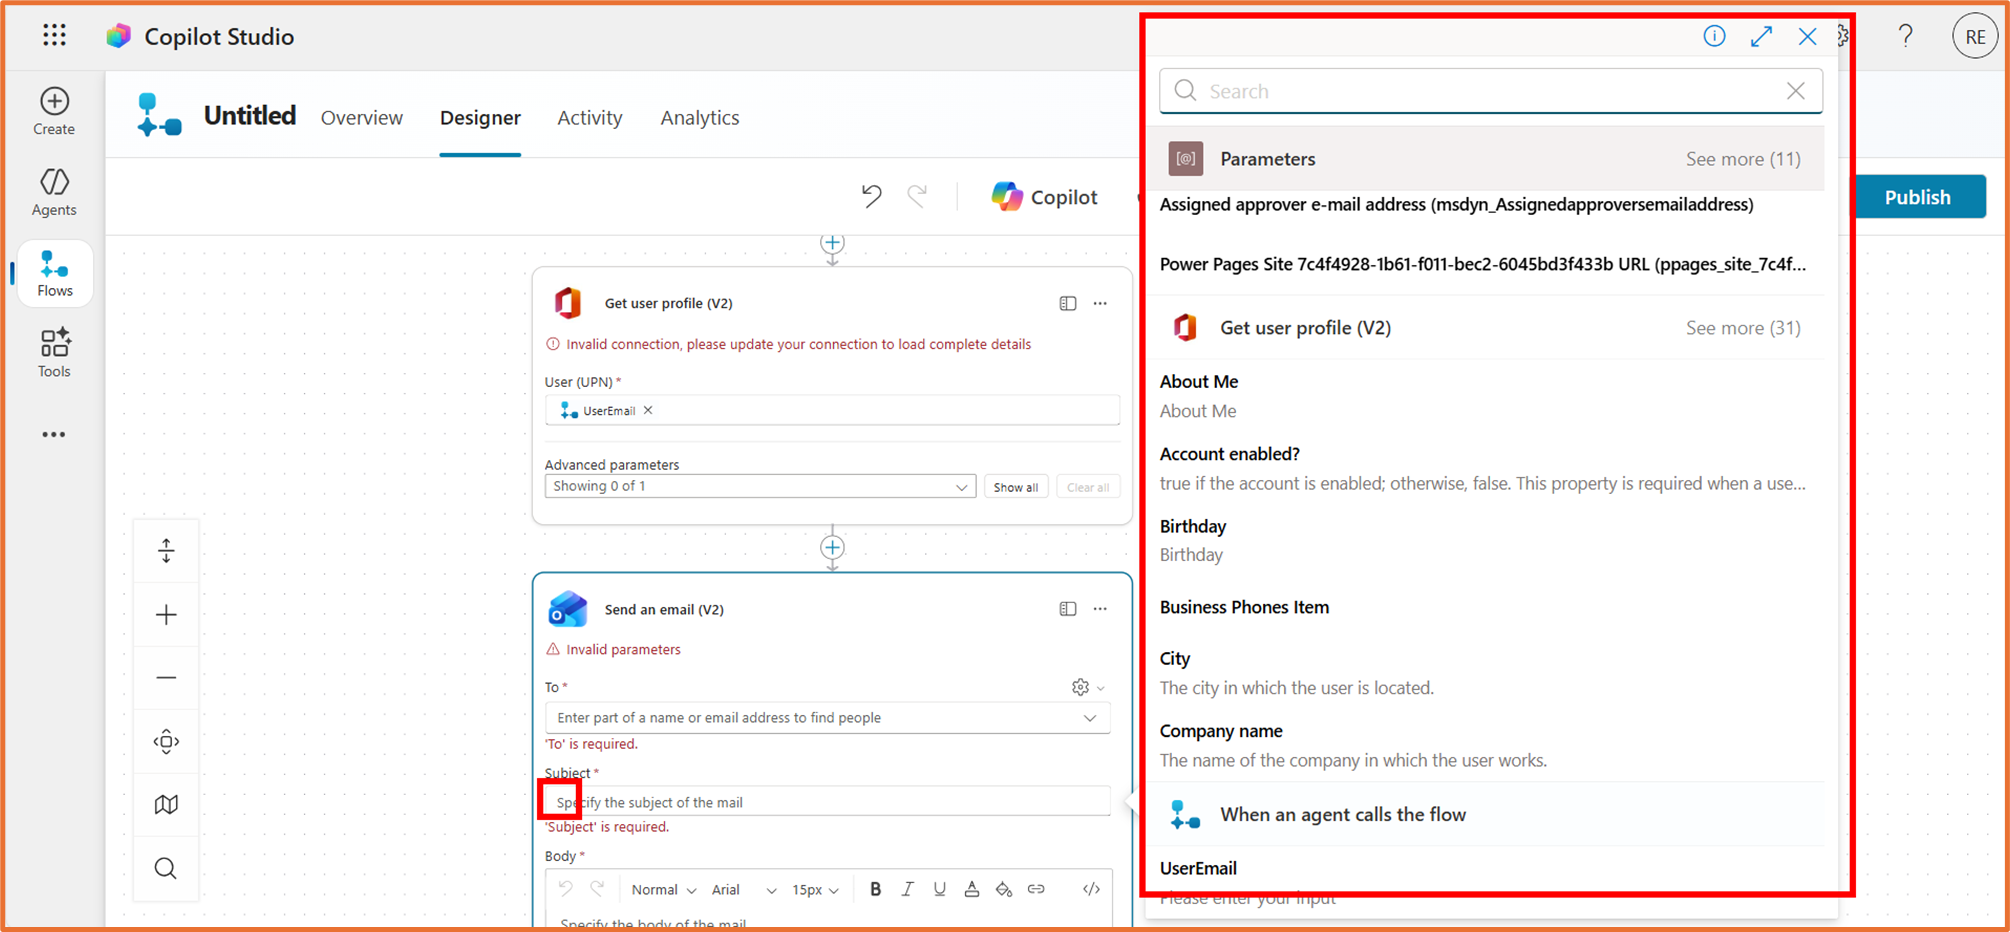Toggle code view in body editor

1091,889
